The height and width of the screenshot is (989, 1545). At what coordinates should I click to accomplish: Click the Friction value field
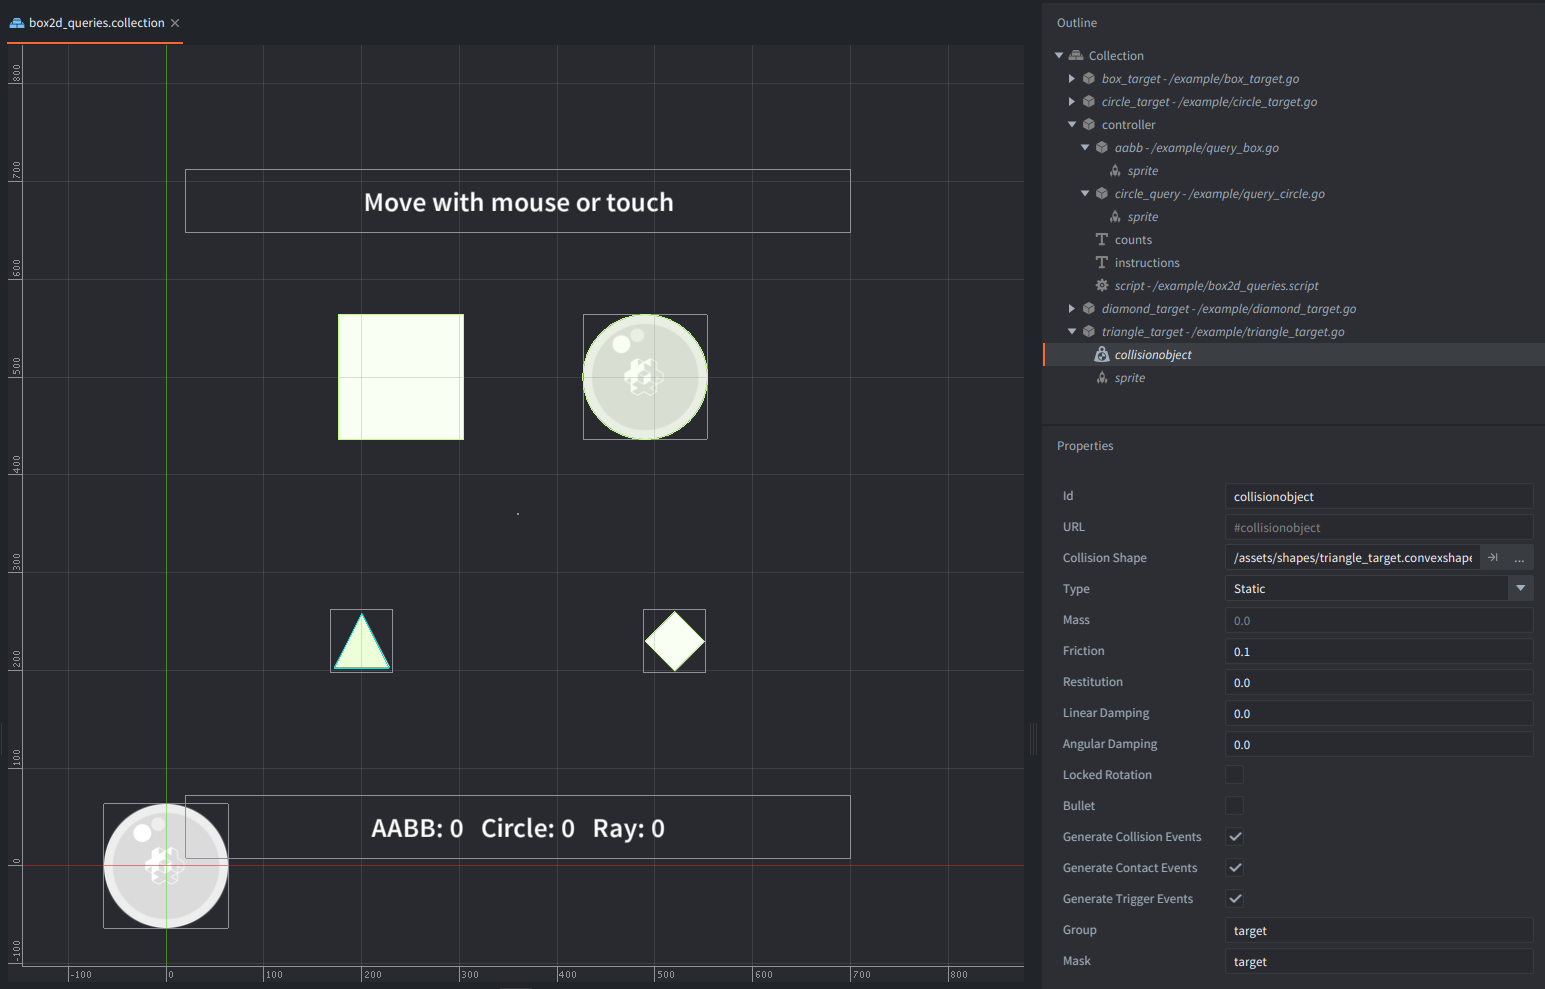pyautogui.click(x=1379, y=651)
